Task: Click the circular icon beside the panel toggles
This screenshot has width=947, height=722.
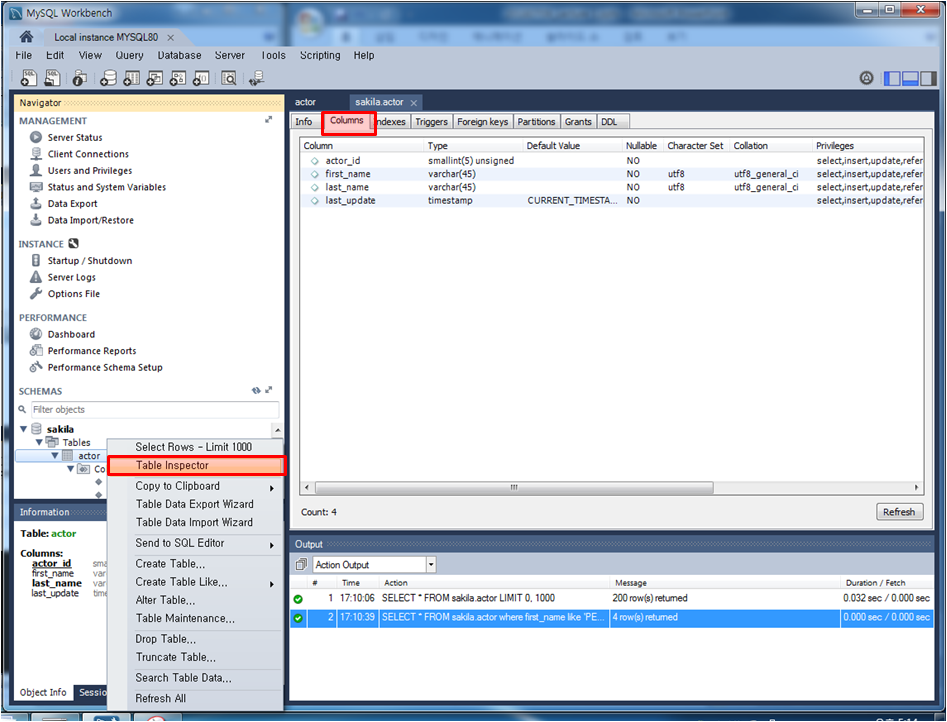Action: tap(867, 78)
